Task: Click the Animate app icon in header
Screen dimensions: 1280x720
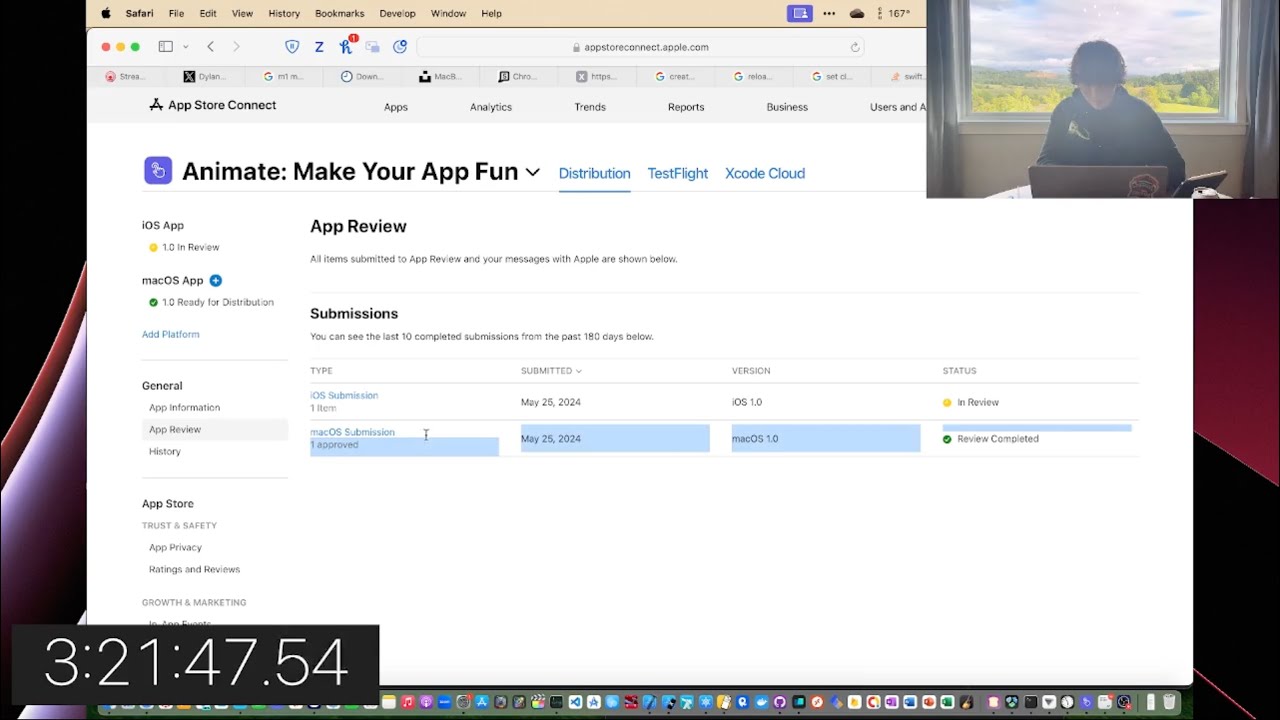Action: click(x=158, y=171)
